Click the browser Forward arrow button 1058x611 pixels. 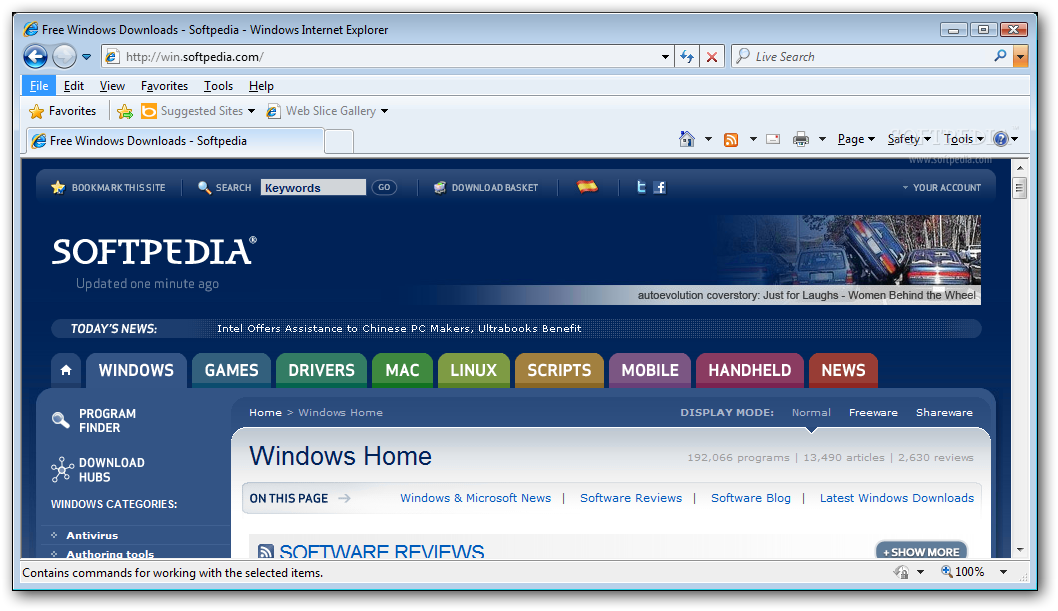(x=64, y=57)
